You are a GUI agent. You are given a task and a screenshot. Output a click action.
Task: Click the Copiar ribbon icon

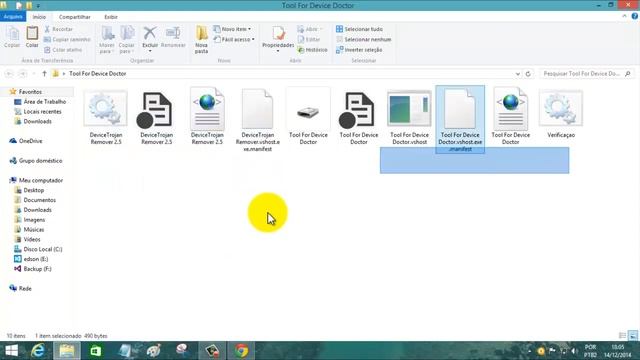12,37
